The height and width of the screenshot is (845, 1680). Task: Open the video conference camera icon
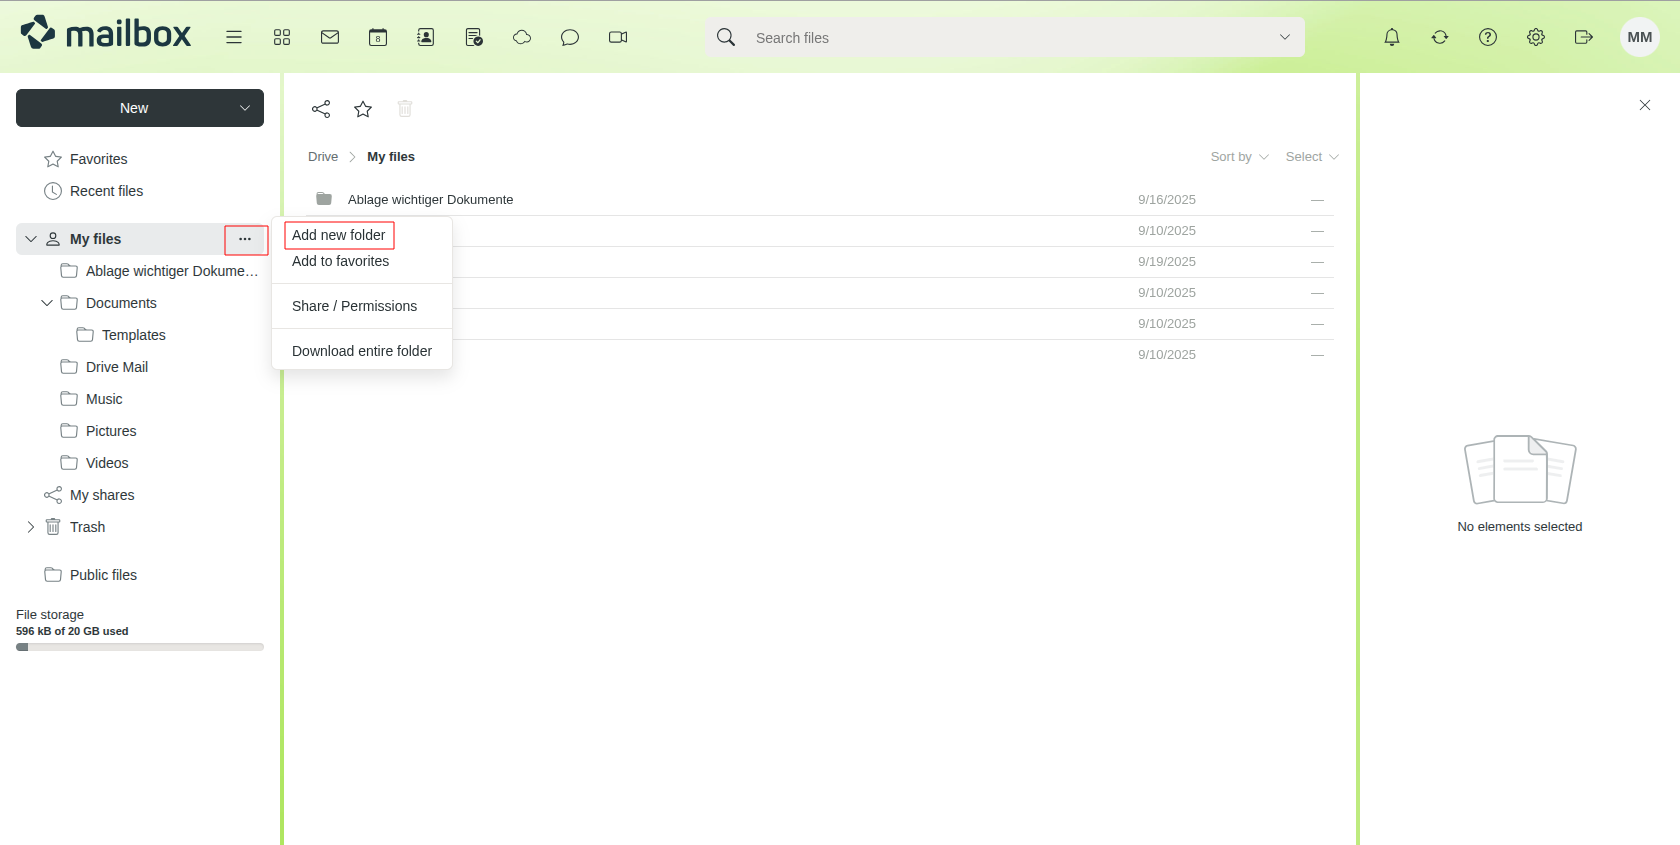pyautogui.click(x=618, y=37)
